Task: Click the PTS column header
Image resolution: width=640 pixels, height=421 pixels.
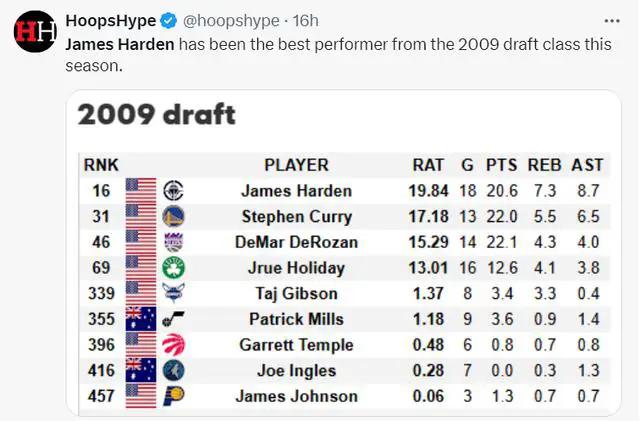Action: pyautogui.click(x=502, y=165)
